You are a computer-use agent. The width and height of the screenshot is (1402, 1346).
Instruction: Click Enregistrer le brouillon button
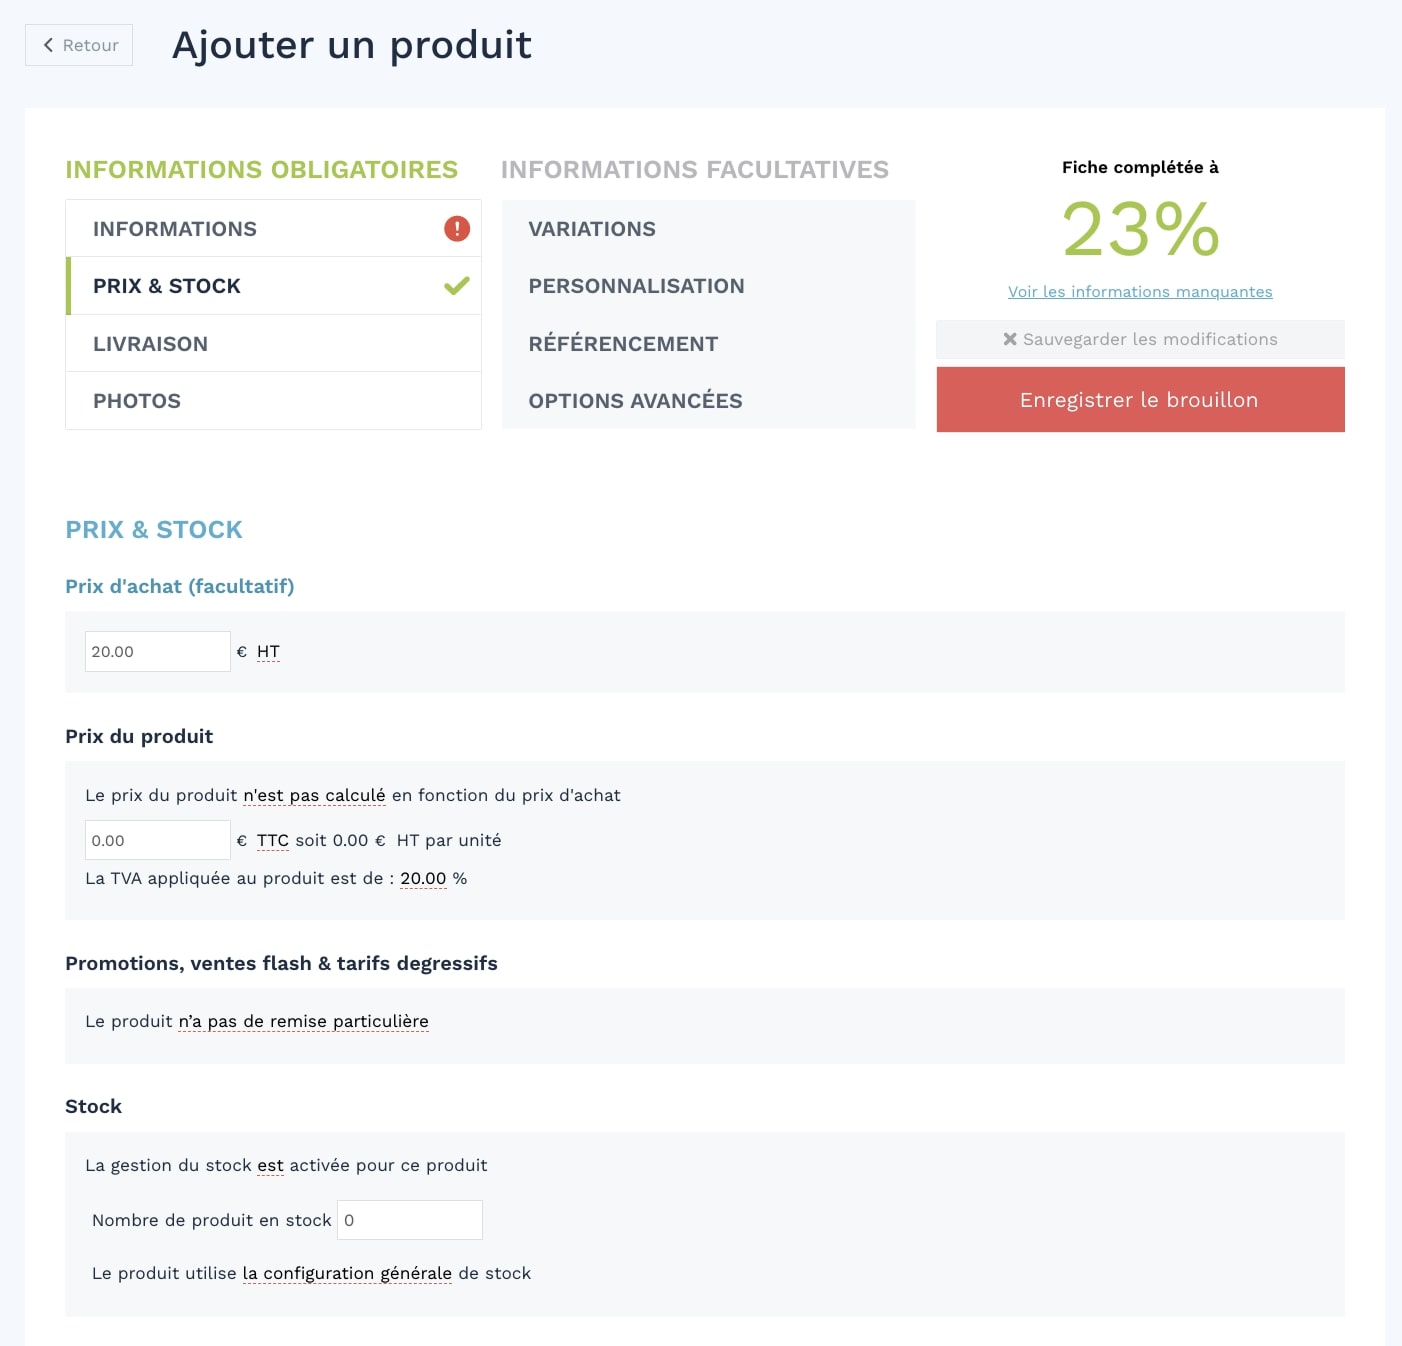pos(1140,400)
